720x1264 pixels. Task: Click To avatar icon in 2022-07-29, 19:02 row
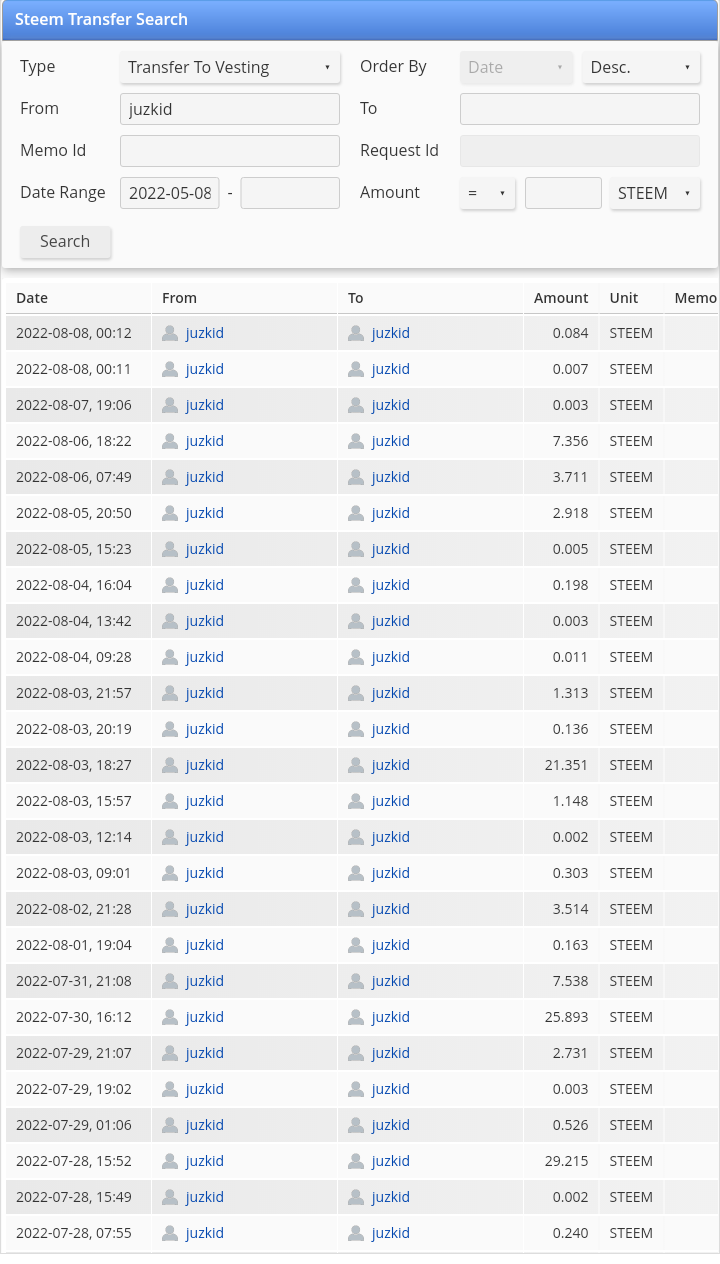(356, 1089)
